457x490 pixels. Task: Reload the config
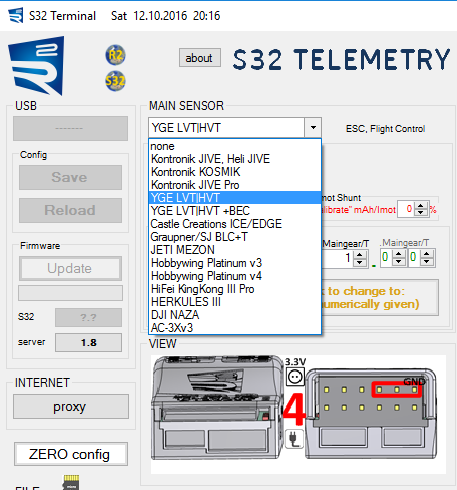70,210
